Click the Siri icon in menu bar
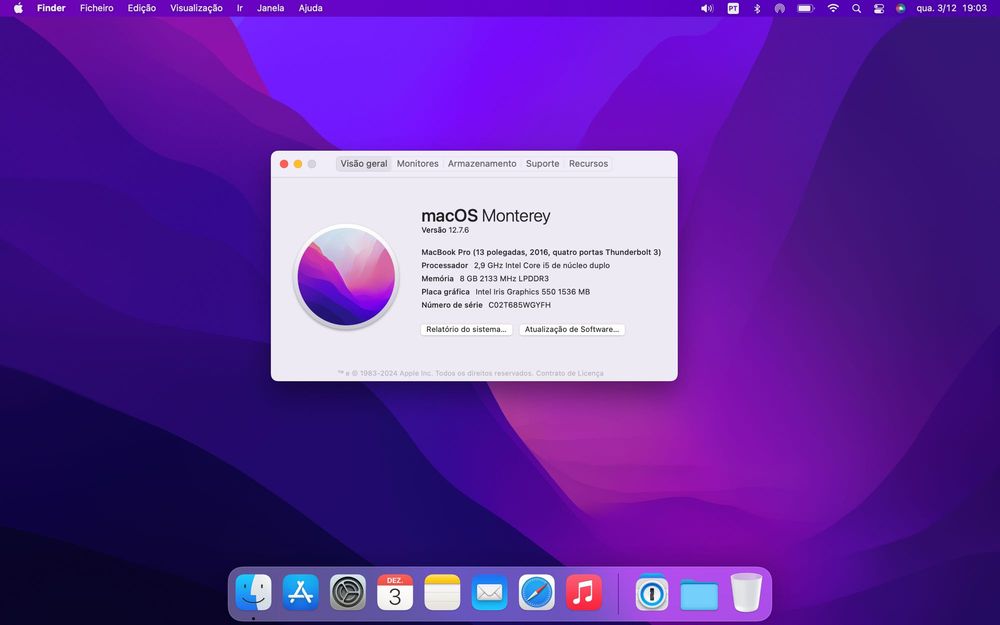 (x=901, y=8)
